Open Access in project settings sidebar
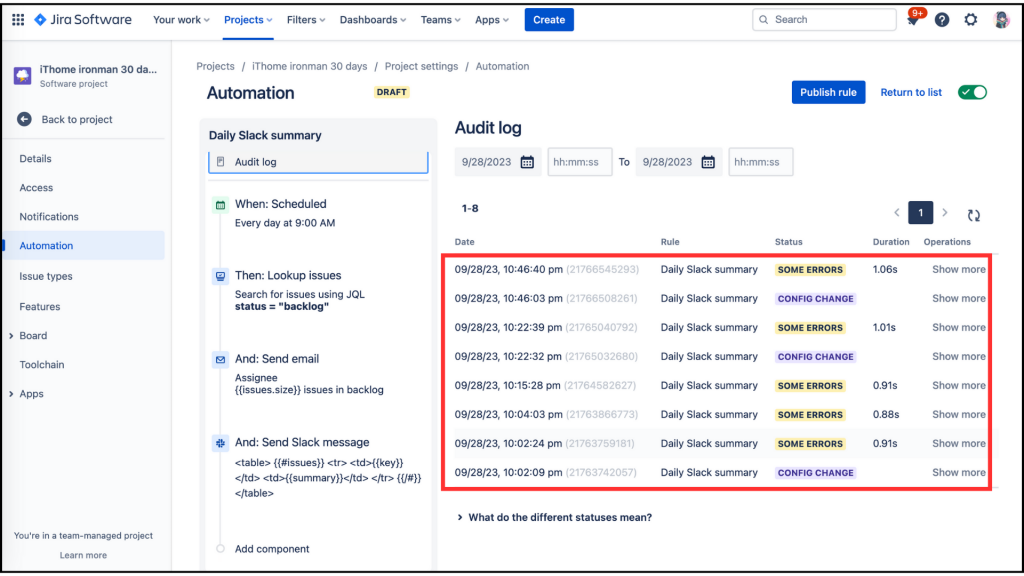Image resolution: width=1024 pixels, height=576 pixels. (x=36, y=187)
